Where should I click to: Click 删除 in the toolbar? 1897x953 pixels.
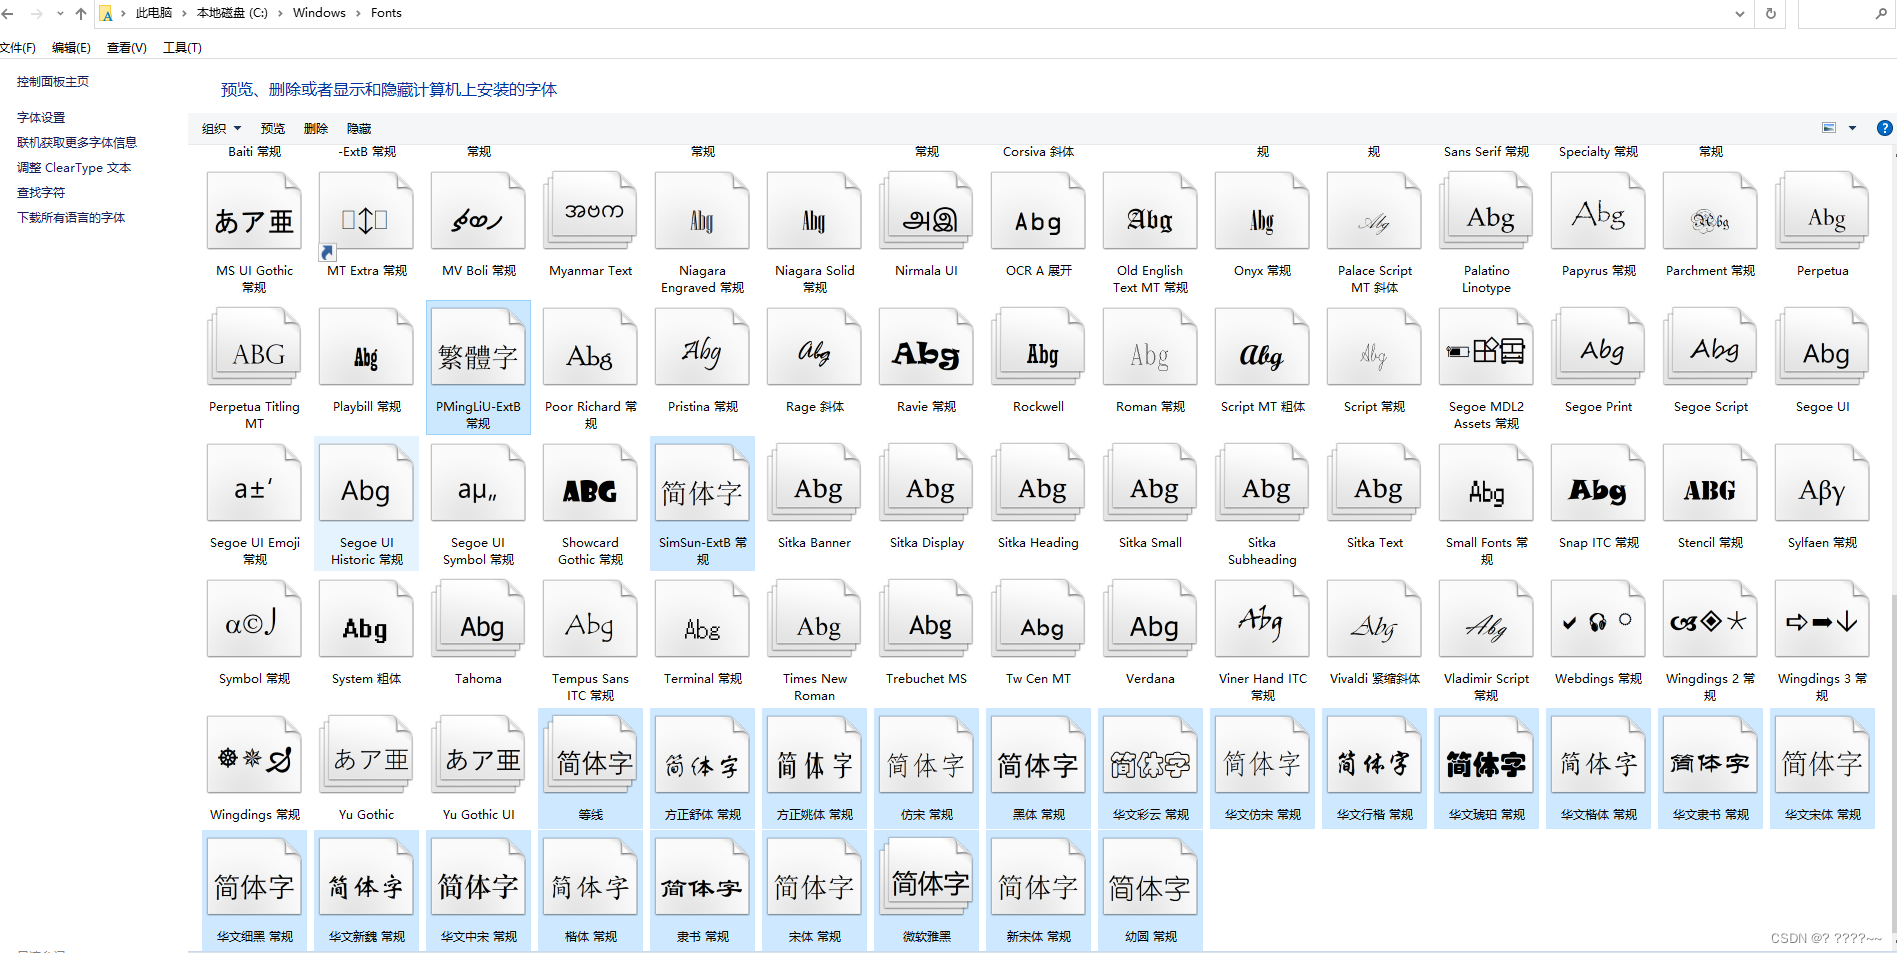tap(316, 128)
